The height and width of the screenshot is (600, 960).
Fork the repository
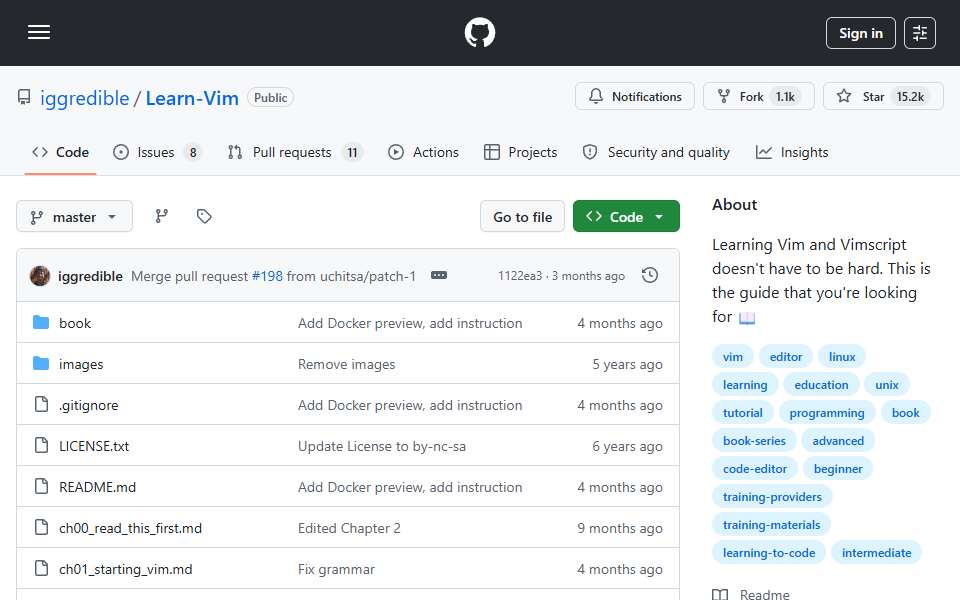pos(758,97)
